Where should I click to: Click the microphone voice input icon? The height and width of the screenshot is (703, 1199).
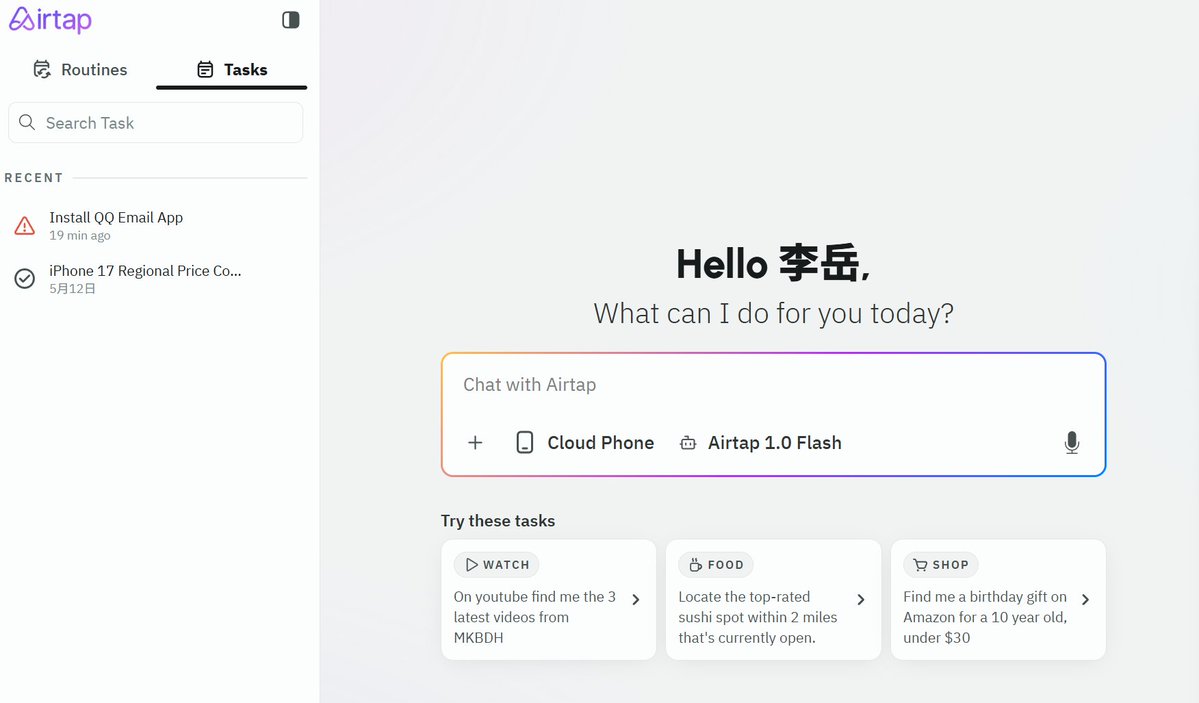coord(1072,443)
